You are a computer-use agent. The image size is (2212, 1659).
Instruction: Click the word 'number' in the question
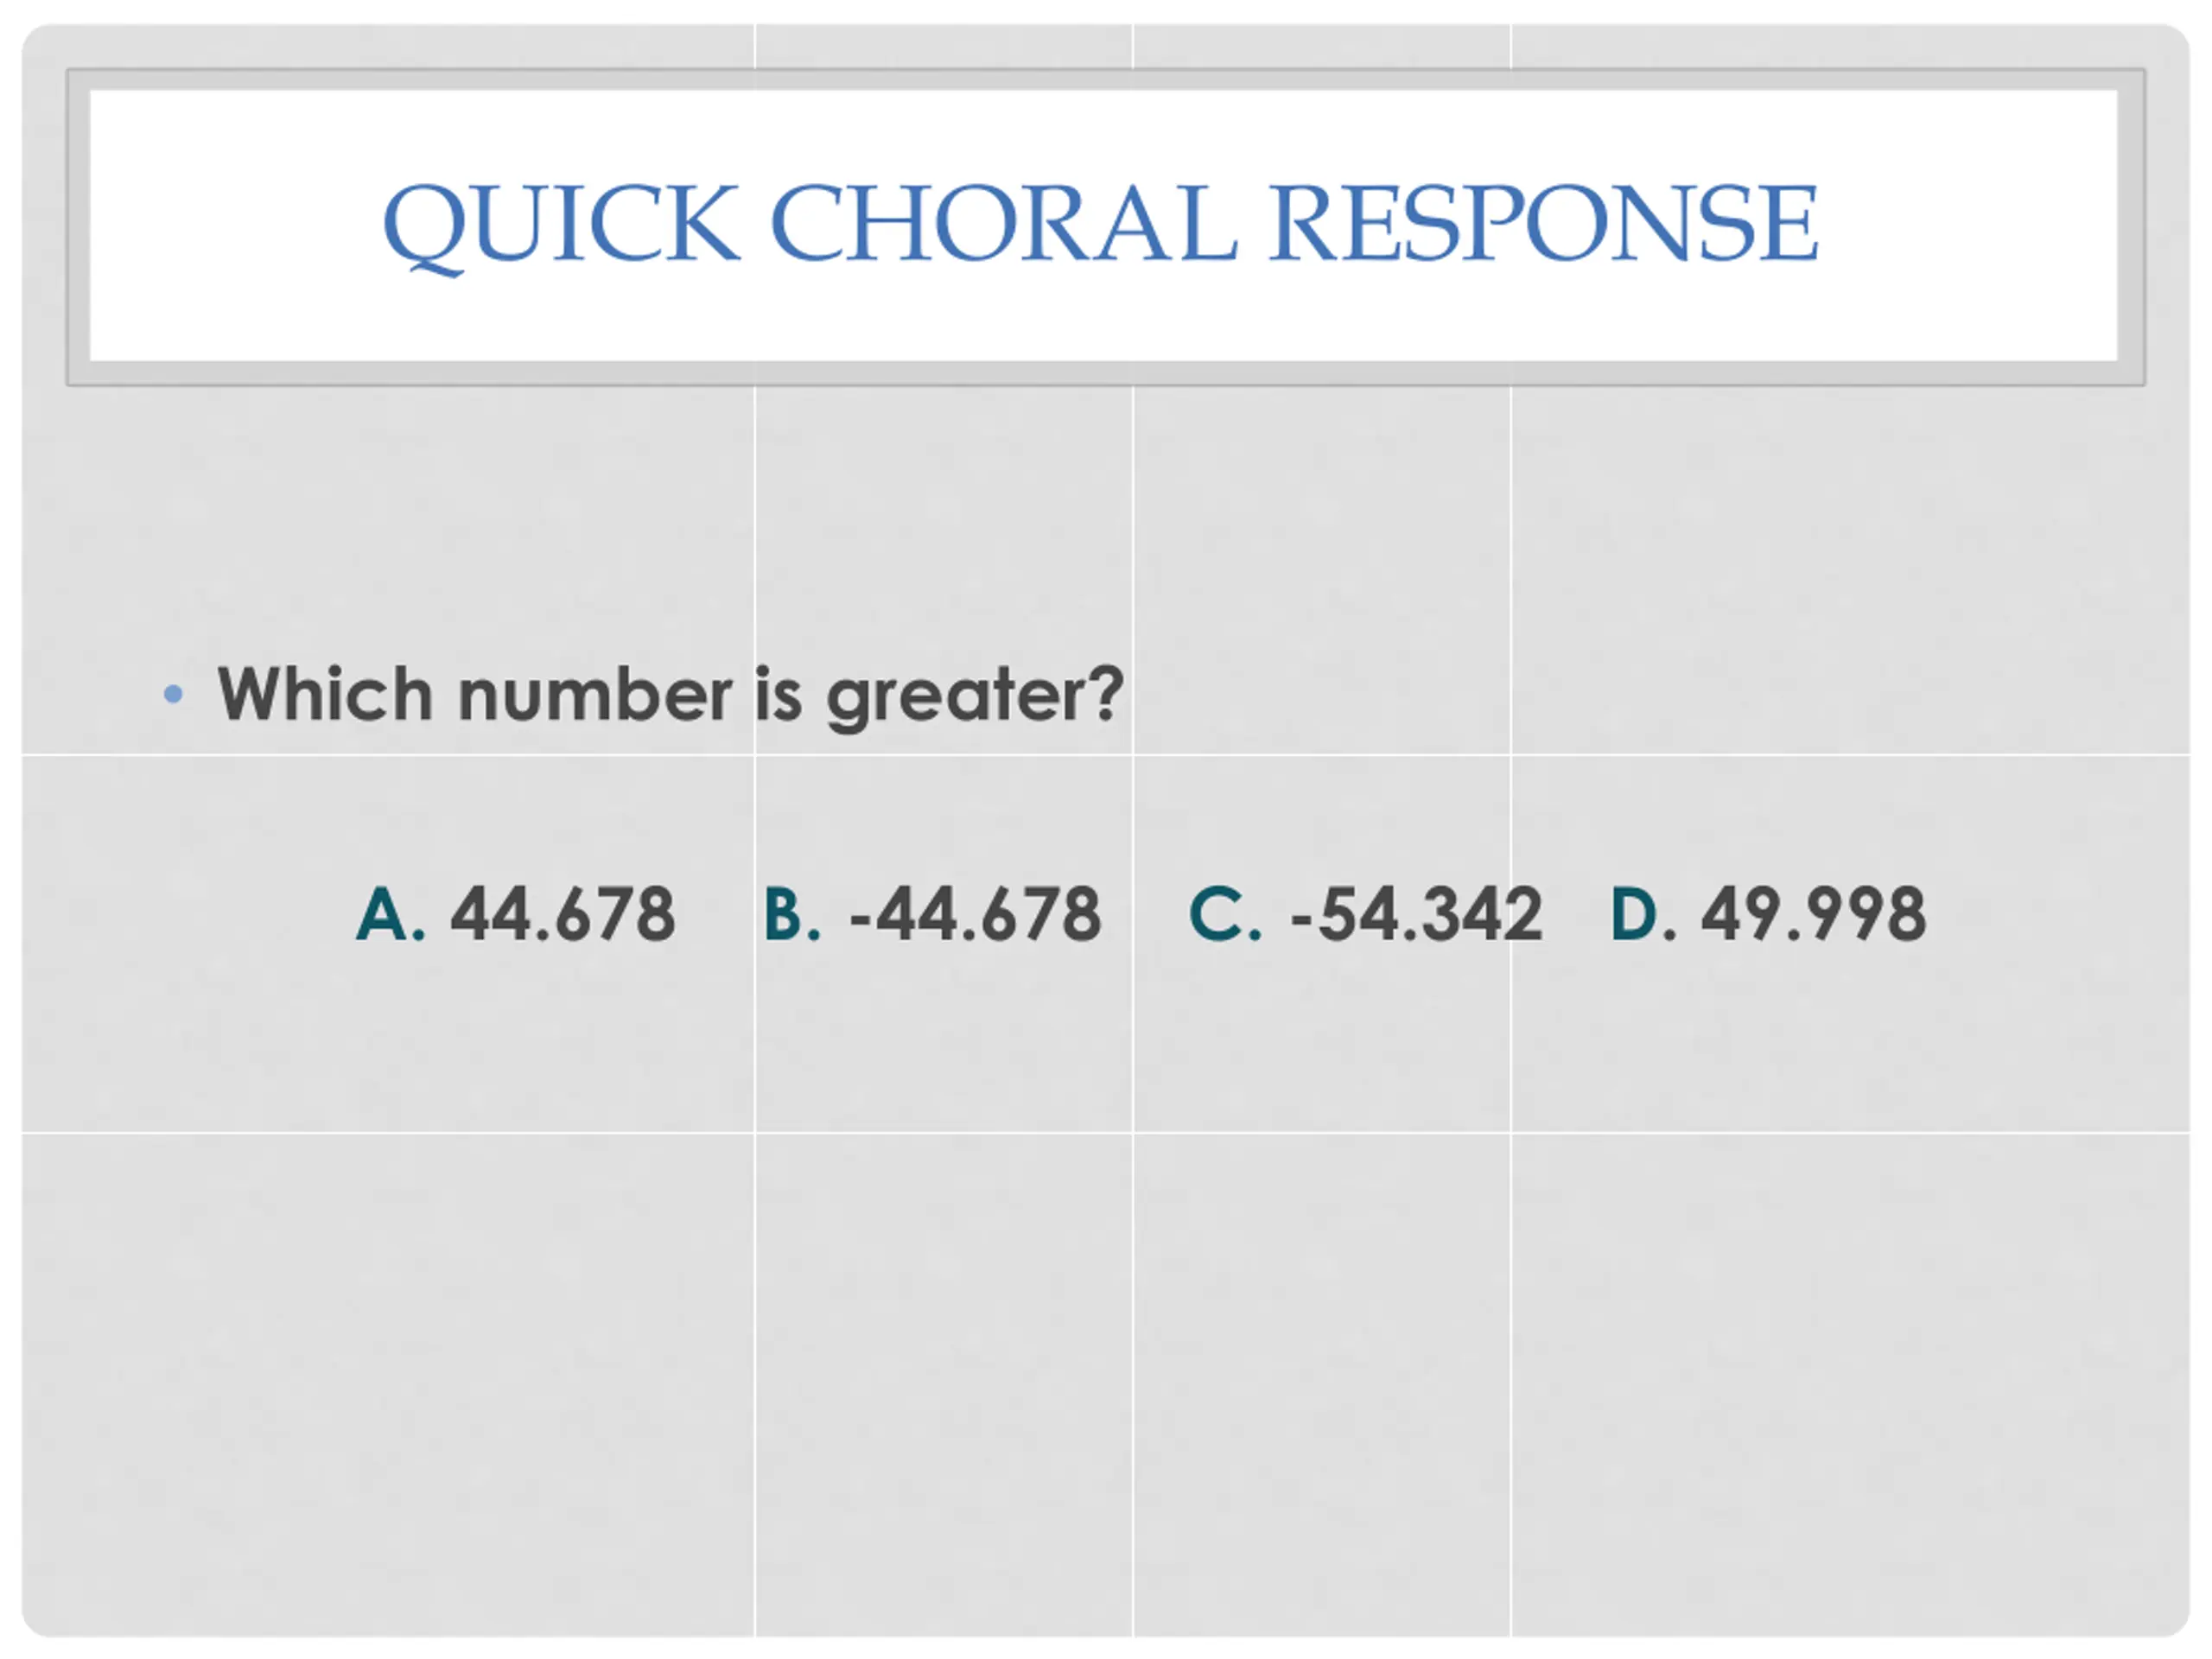coord(595,694)
